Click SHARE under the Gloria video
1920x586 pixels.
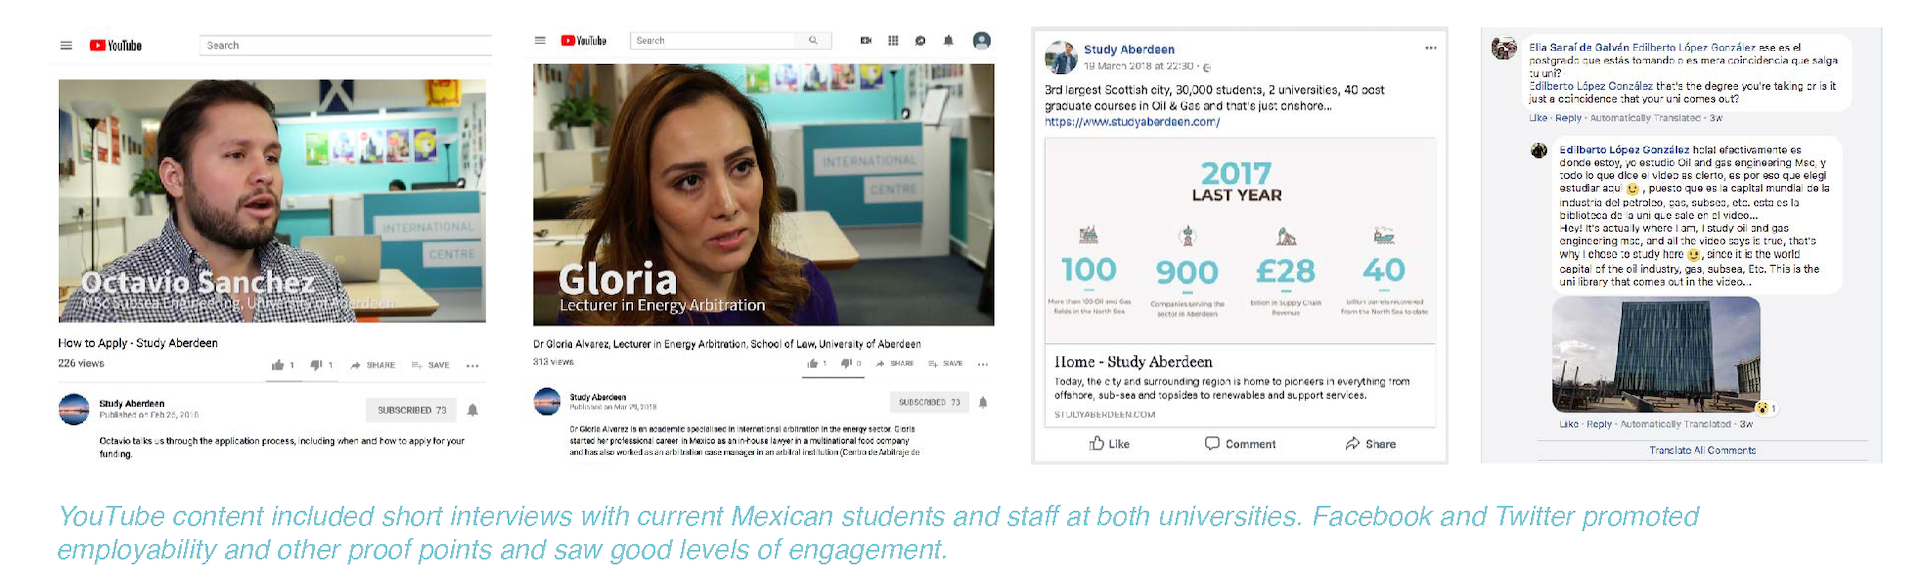tap(895, 364)
